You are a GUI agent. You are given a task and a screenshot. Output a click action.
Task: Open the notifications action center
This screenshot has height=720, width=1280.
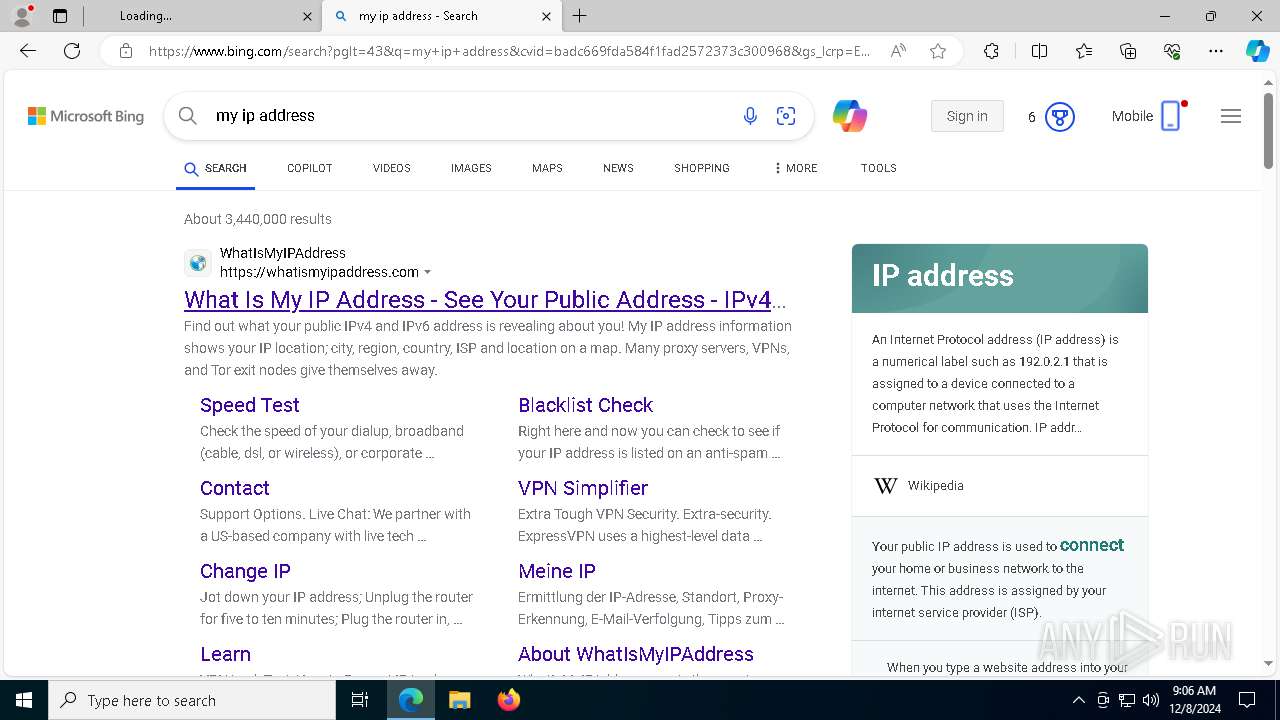pos(1247,700)
